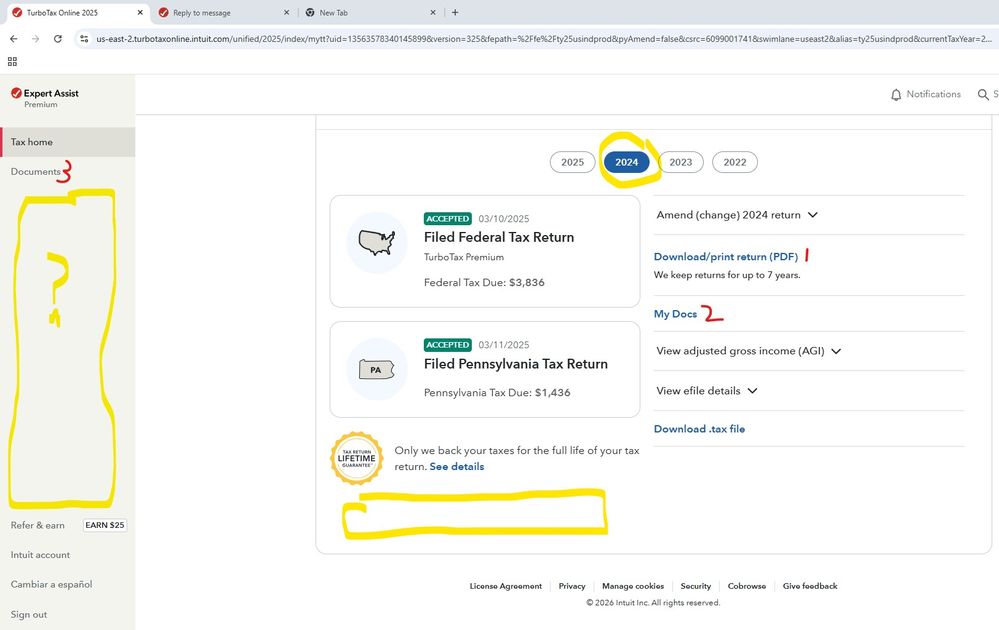Open Refer & earn in sidebar
Viewport: 999px width, 630px height.
pos(38,525)
